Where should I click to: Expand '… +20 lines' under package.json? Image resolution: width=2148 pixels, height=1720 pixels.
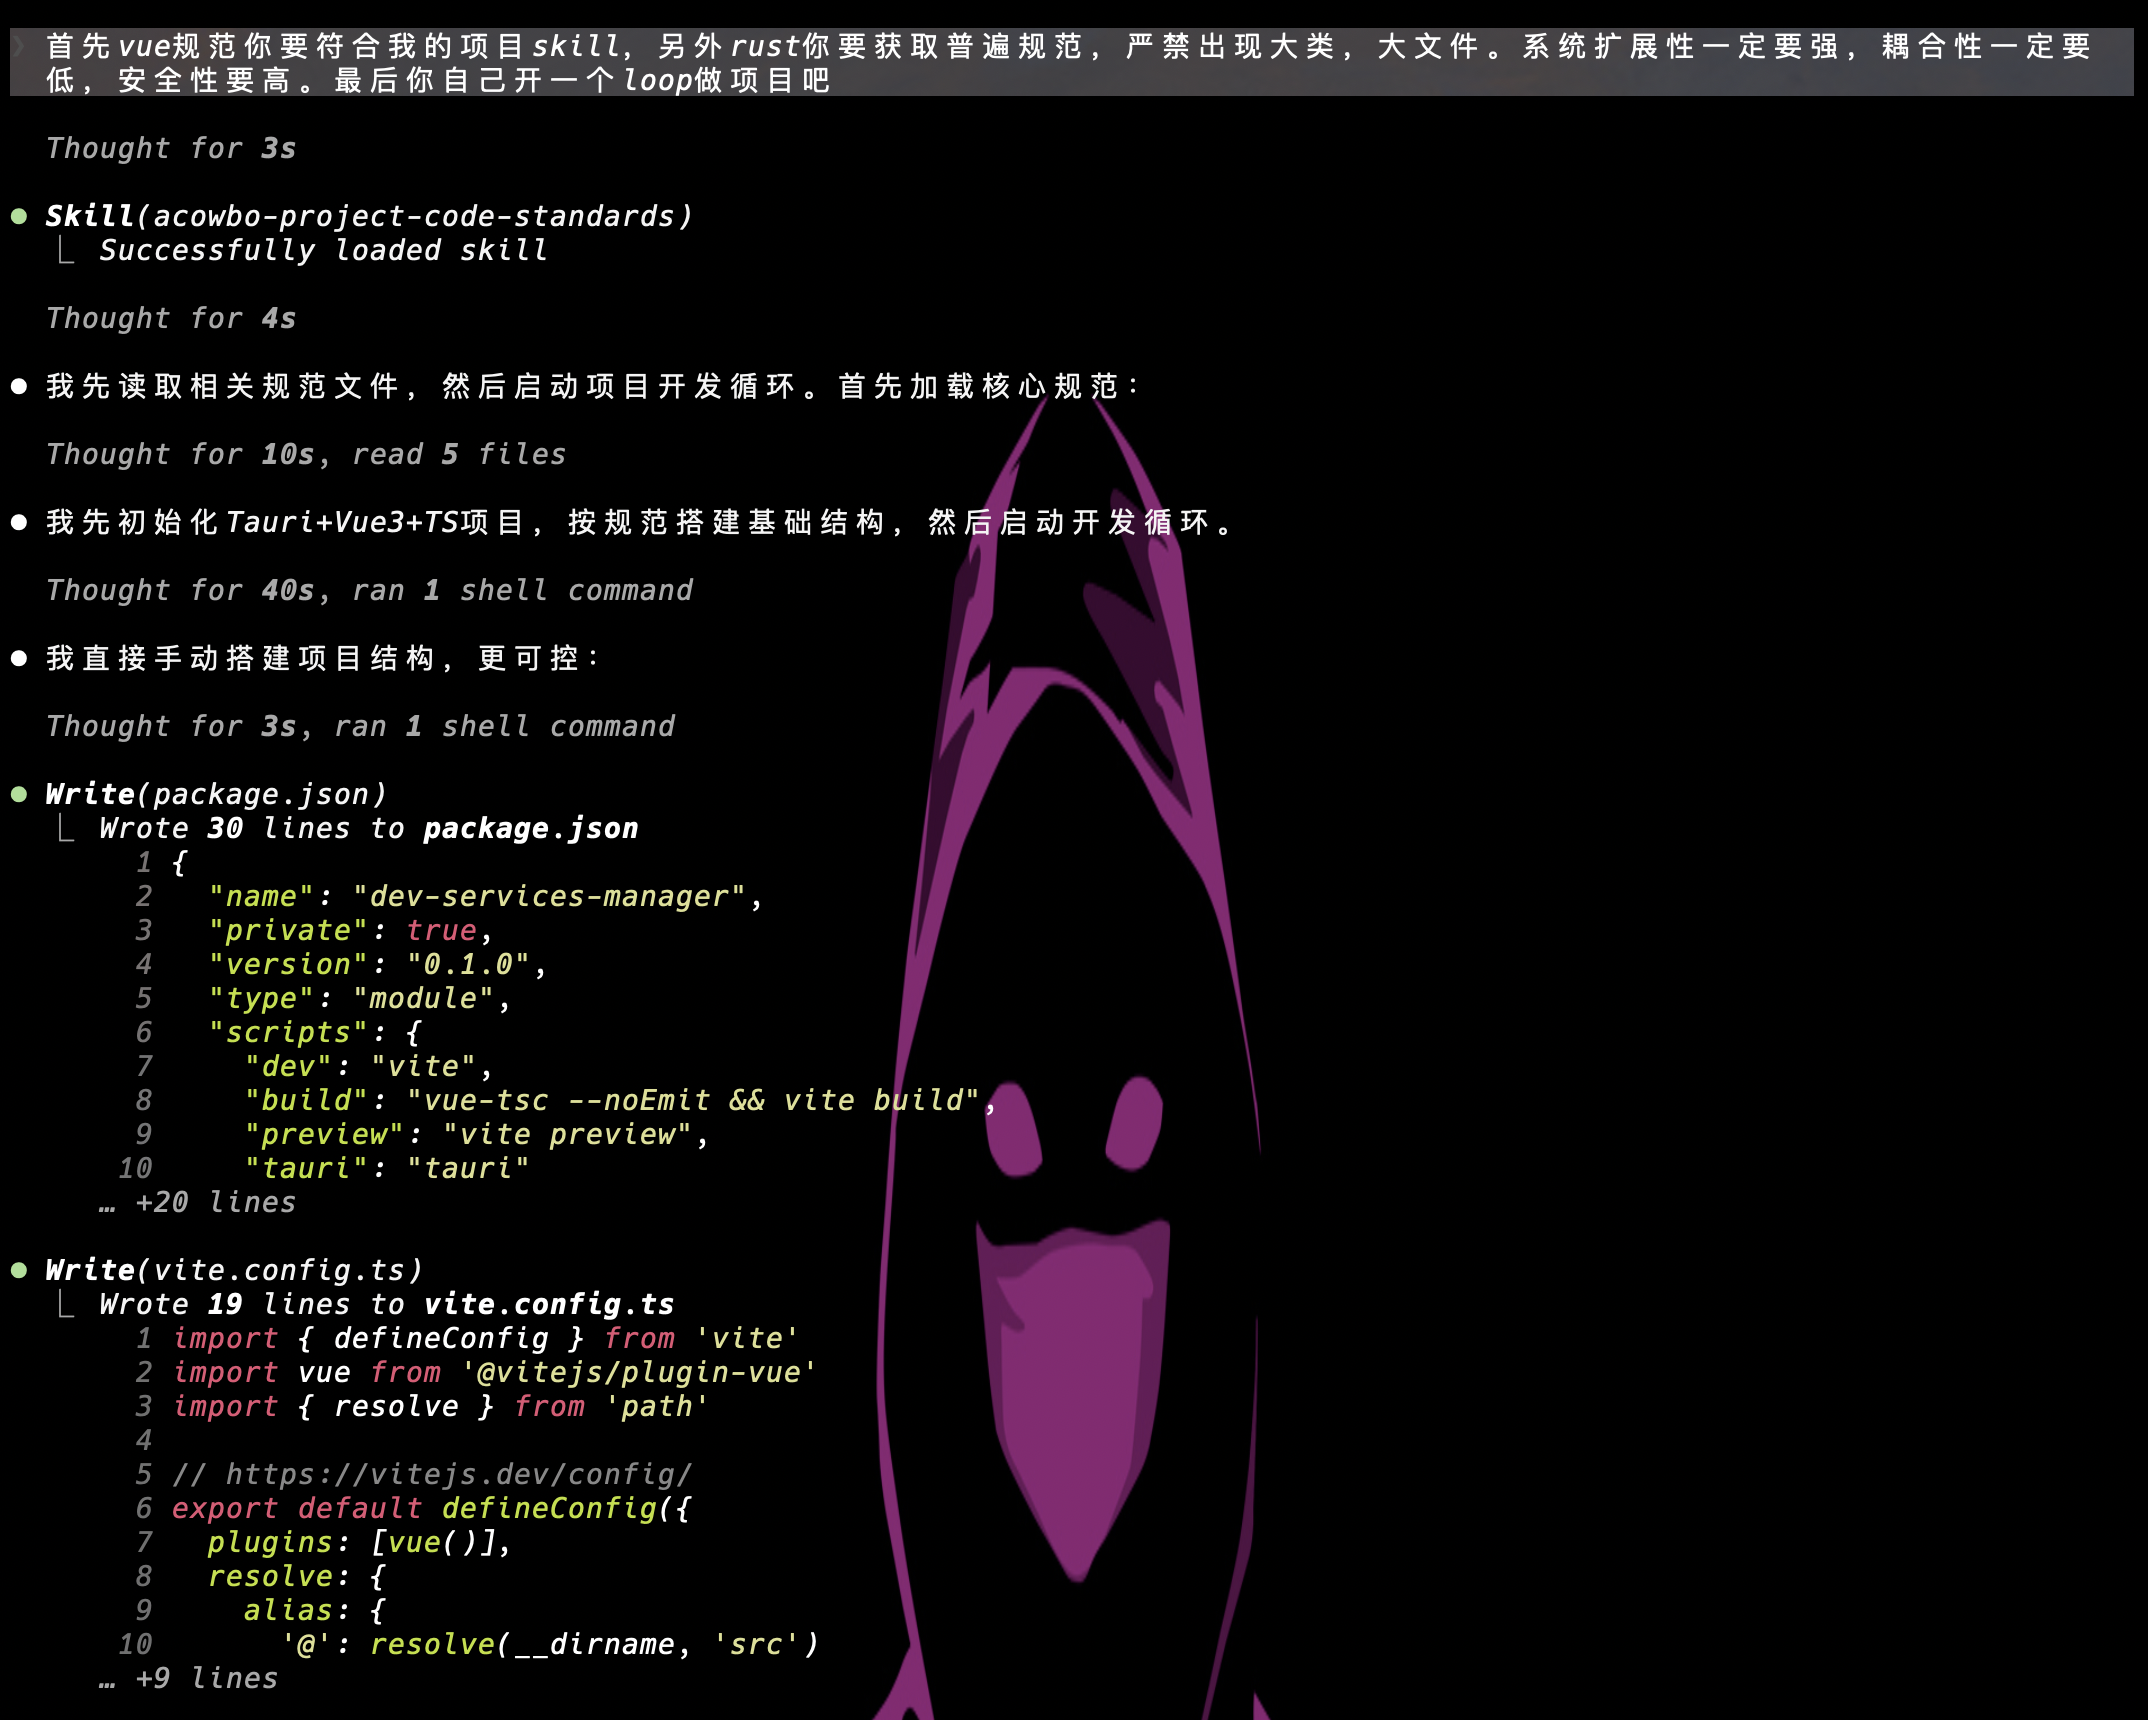point(198,1202)
